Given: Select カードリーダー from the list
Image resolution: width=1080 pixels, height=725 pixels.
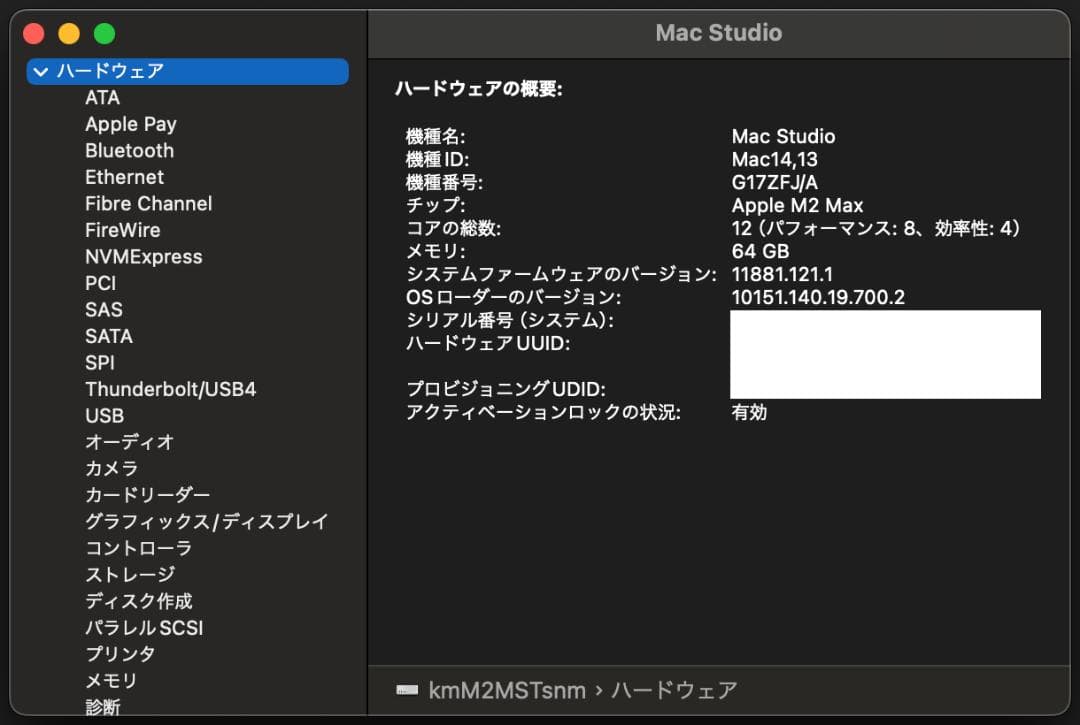Looking at the screenshot, I should click(x=145, y=494).
